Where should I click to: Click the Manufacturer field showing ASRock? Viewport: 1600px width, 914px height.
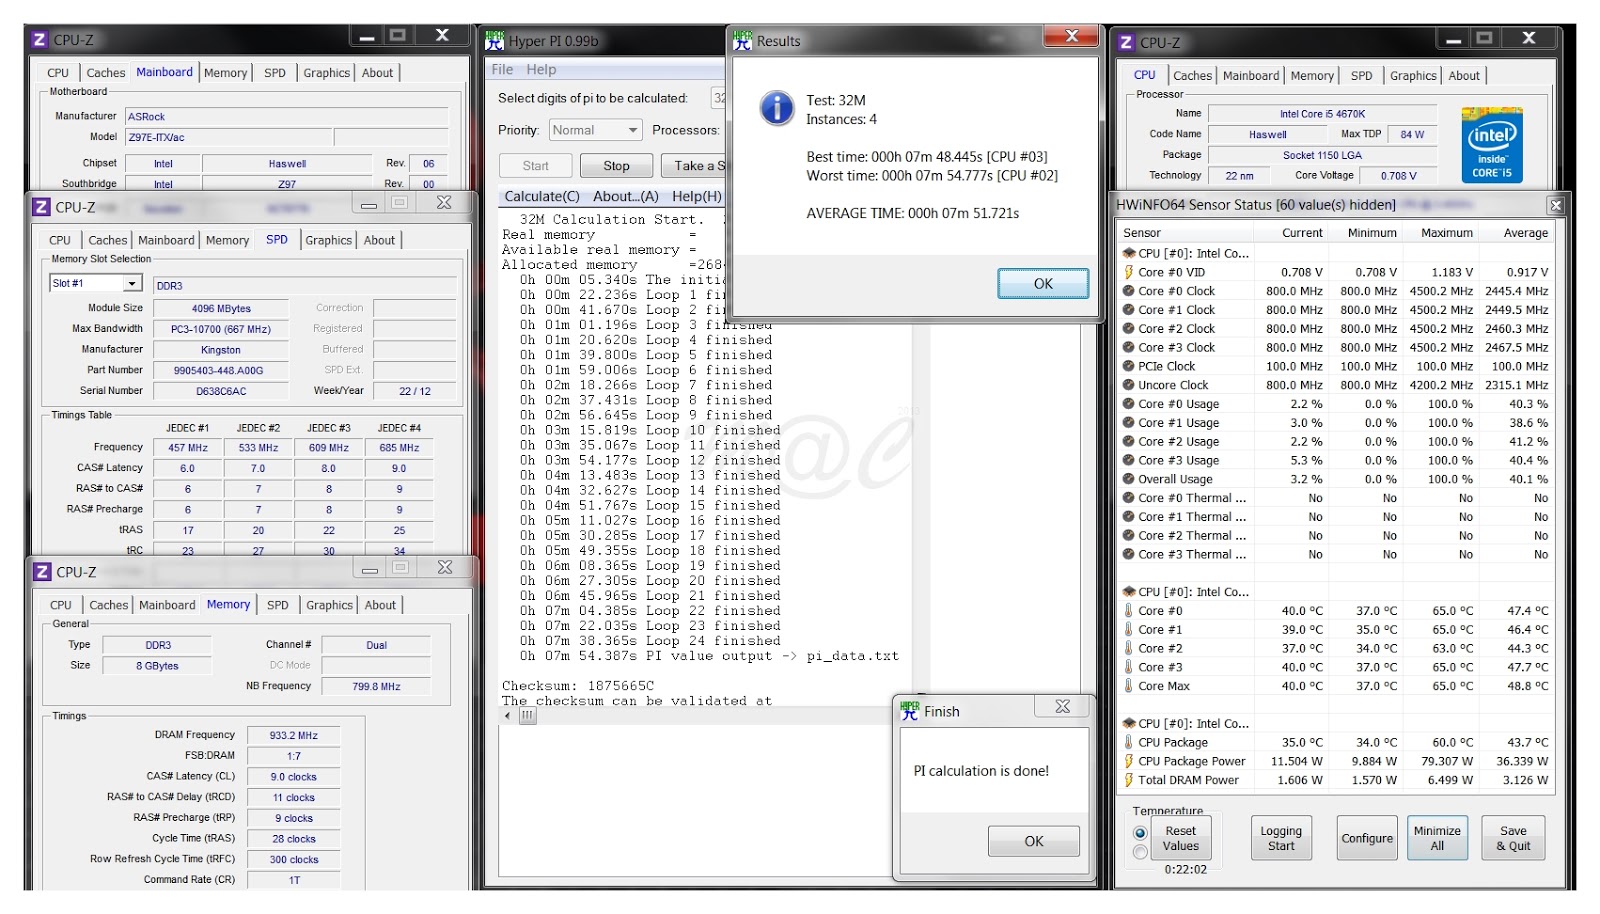pos(287,116)
